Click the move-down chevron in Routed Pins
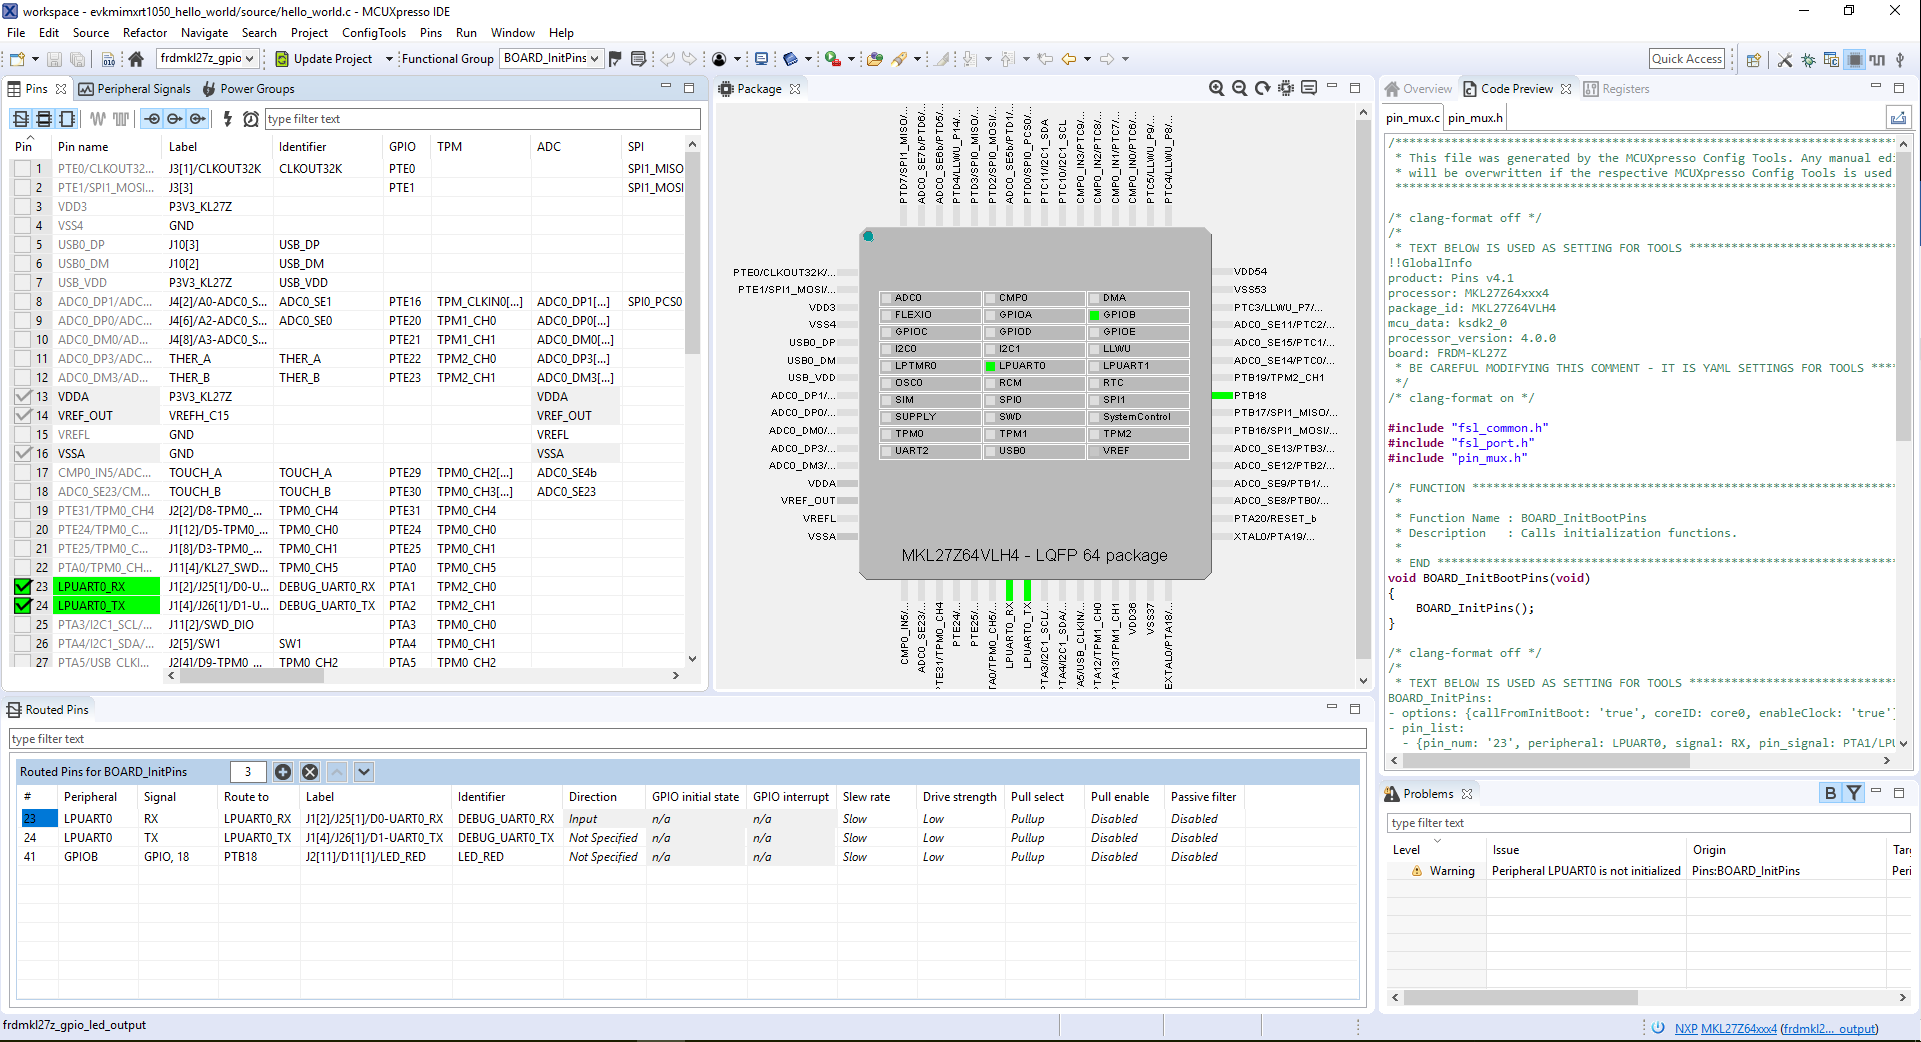This screenshot has height=1042, width=1921. click(x=364, y=772)
